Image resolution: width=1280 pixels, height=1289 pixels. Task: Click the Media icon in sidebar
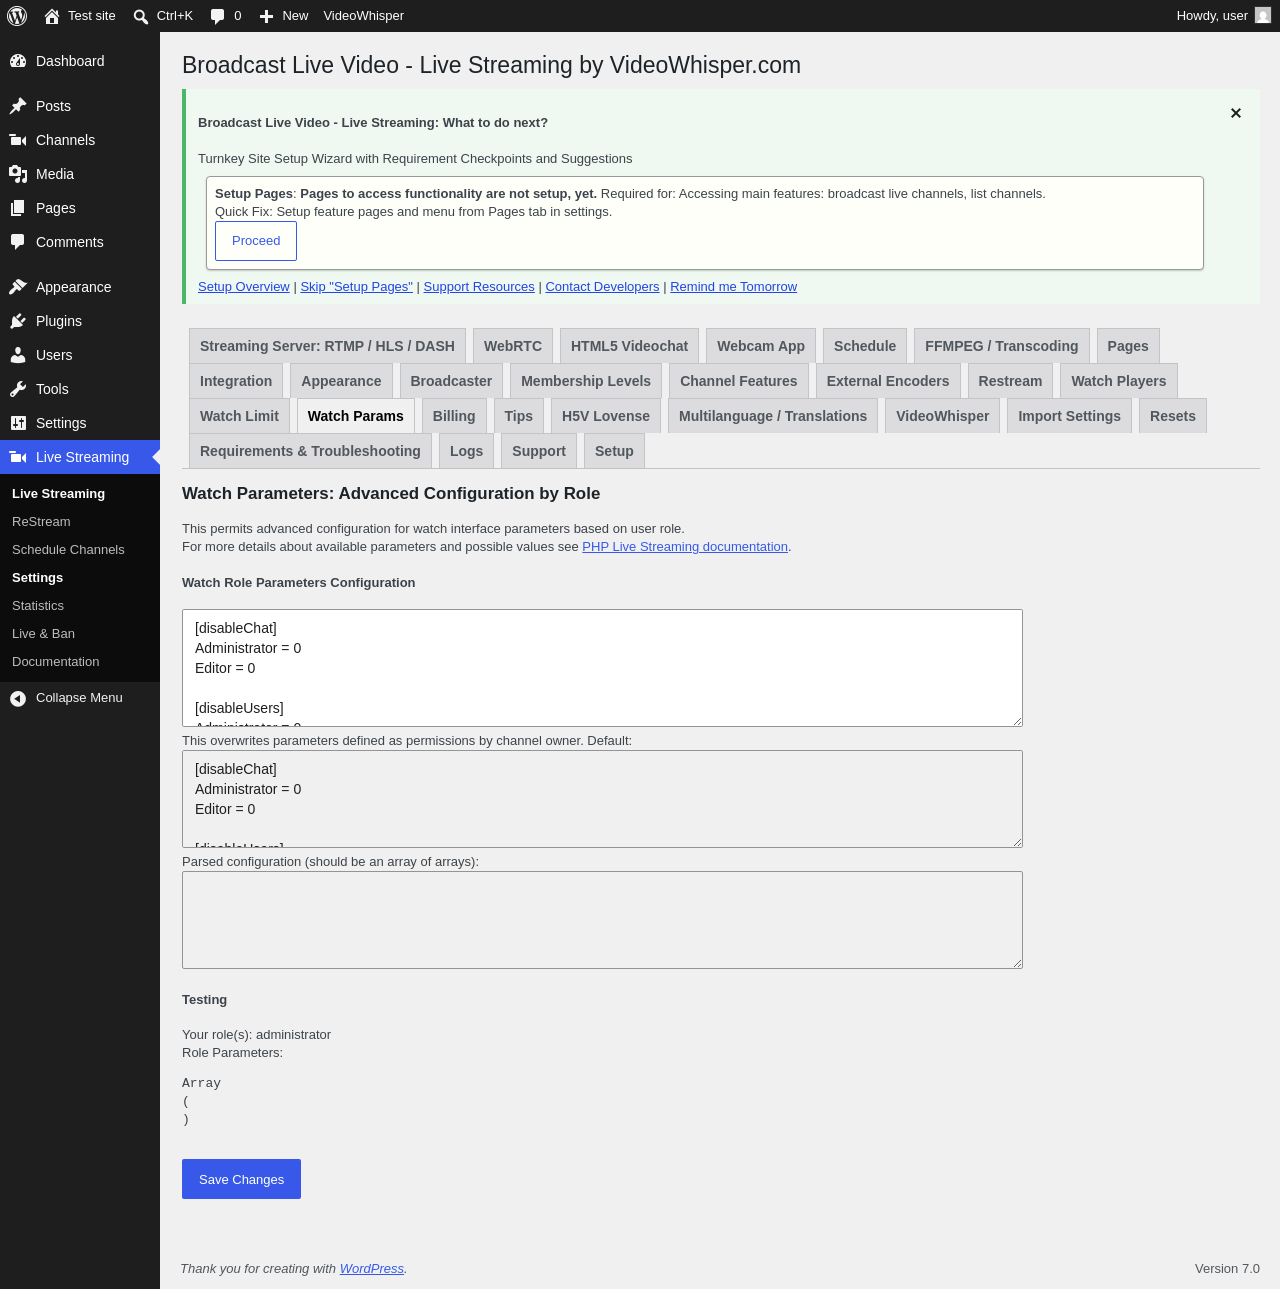tap(18, 174)
